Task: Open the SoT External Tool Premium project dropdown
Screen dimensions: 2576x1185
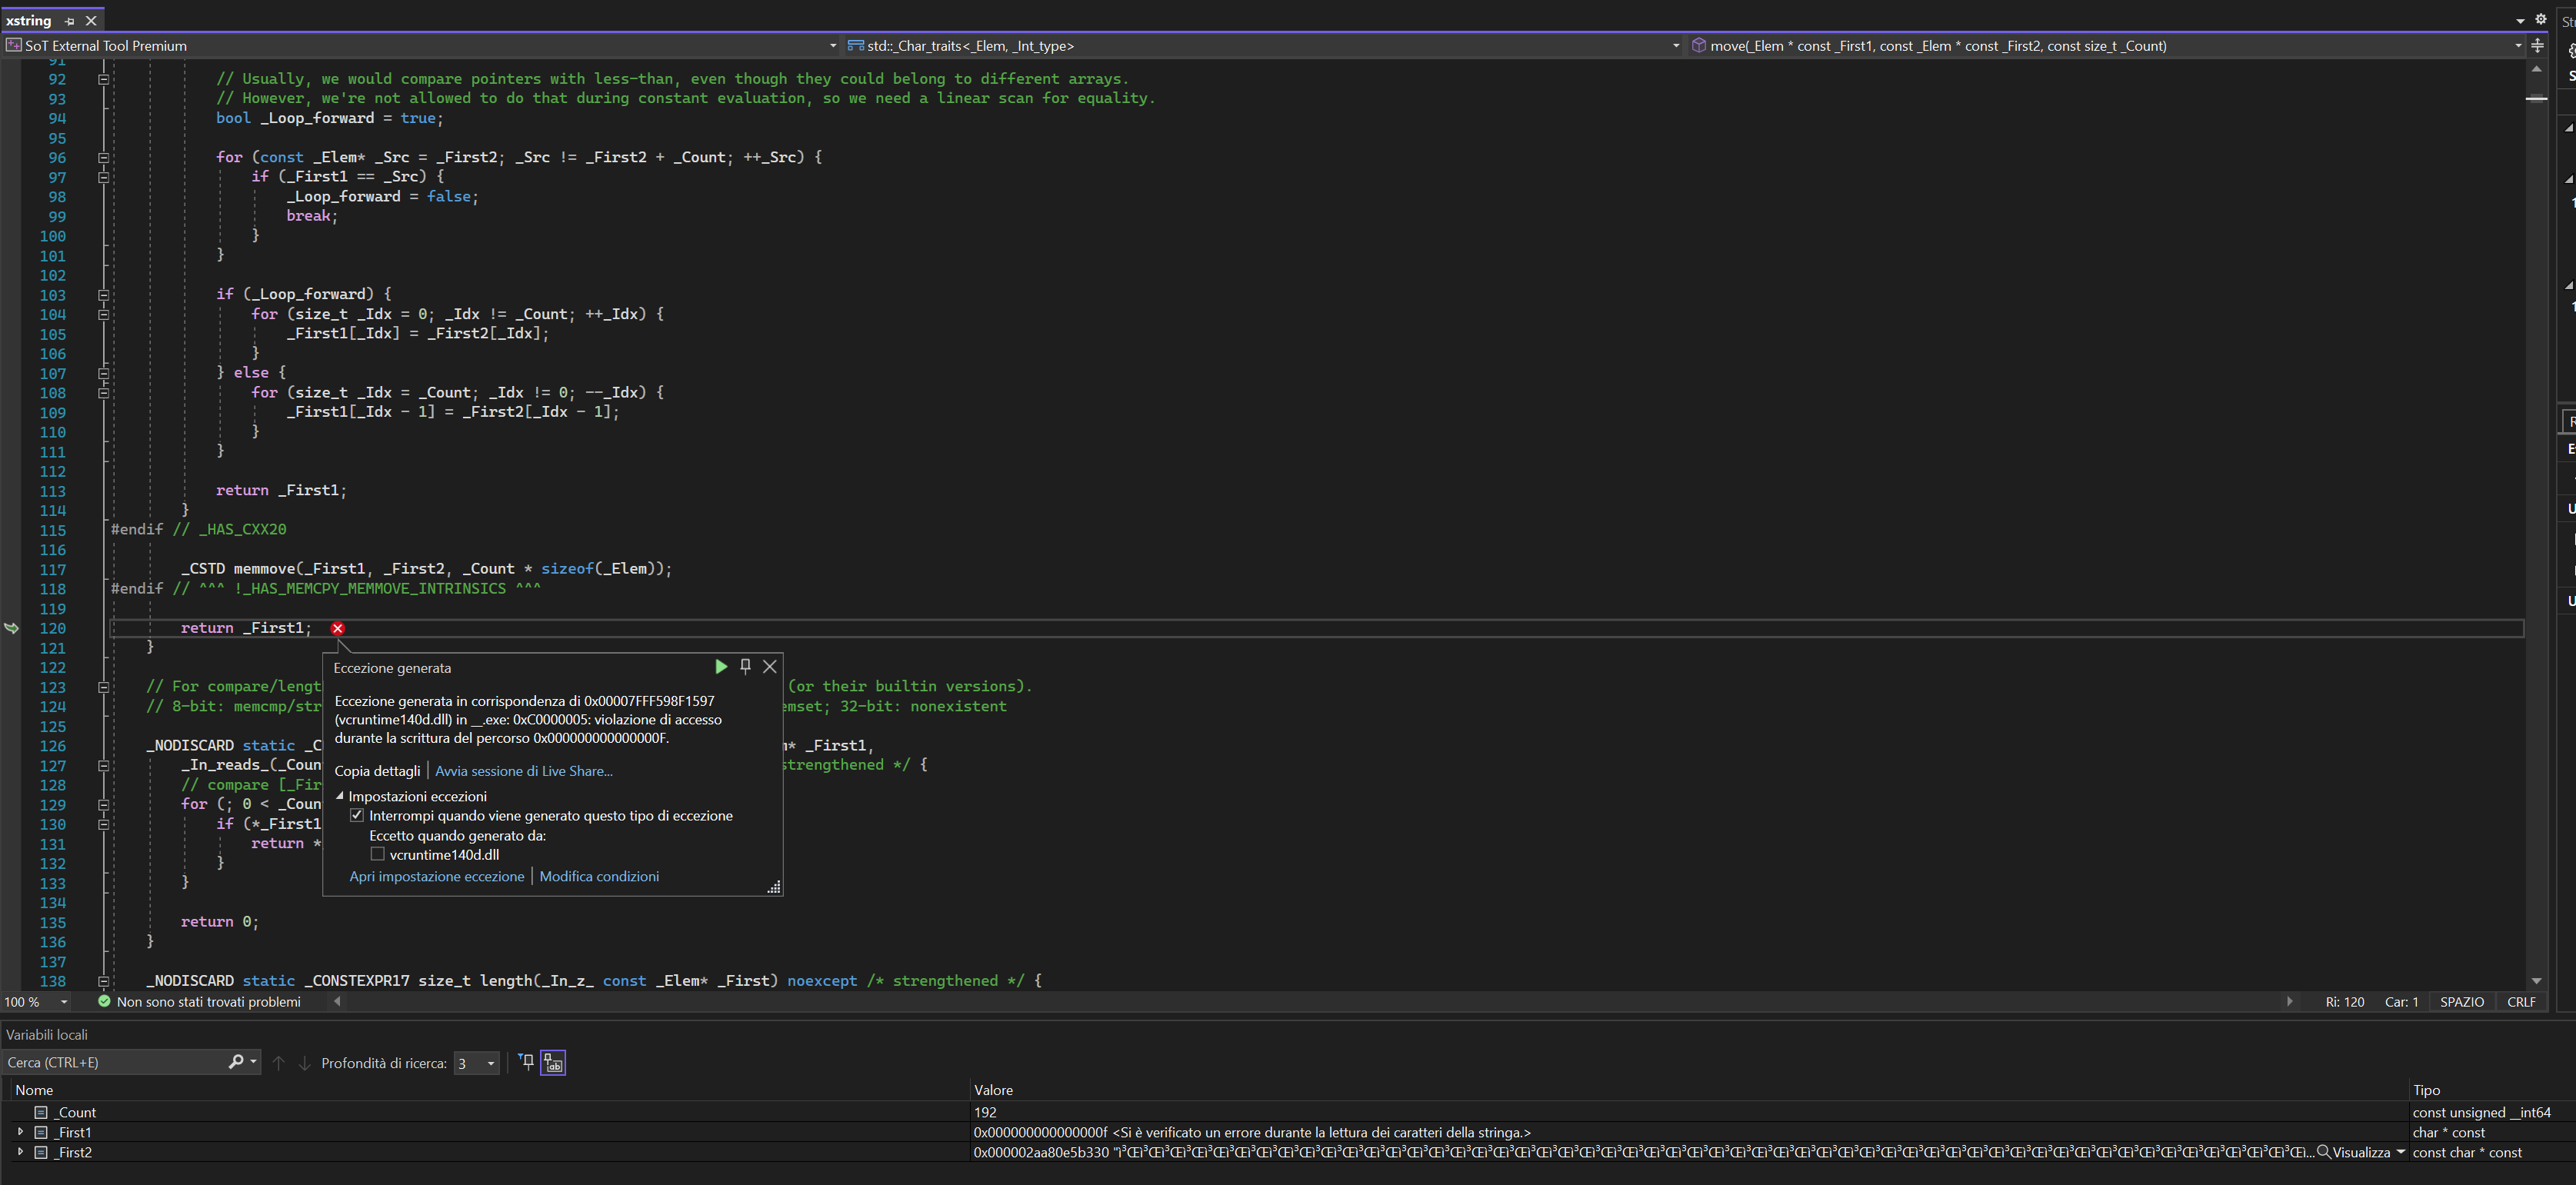Action: pyautogui.click(x=833, y=46)
